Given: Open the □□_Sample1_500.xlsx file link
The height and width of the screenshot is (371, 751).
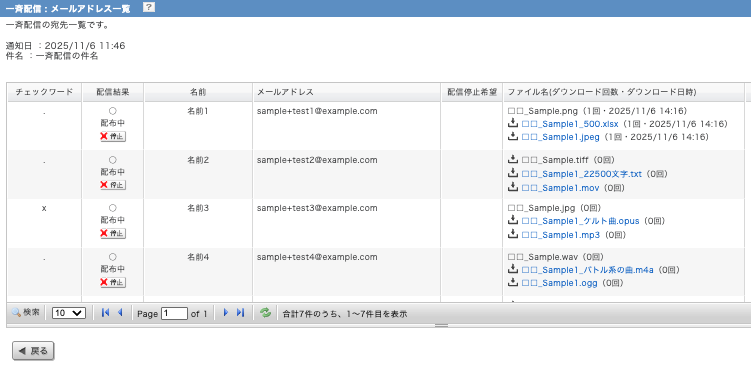Looking at the screenshot, I should 570,124.
